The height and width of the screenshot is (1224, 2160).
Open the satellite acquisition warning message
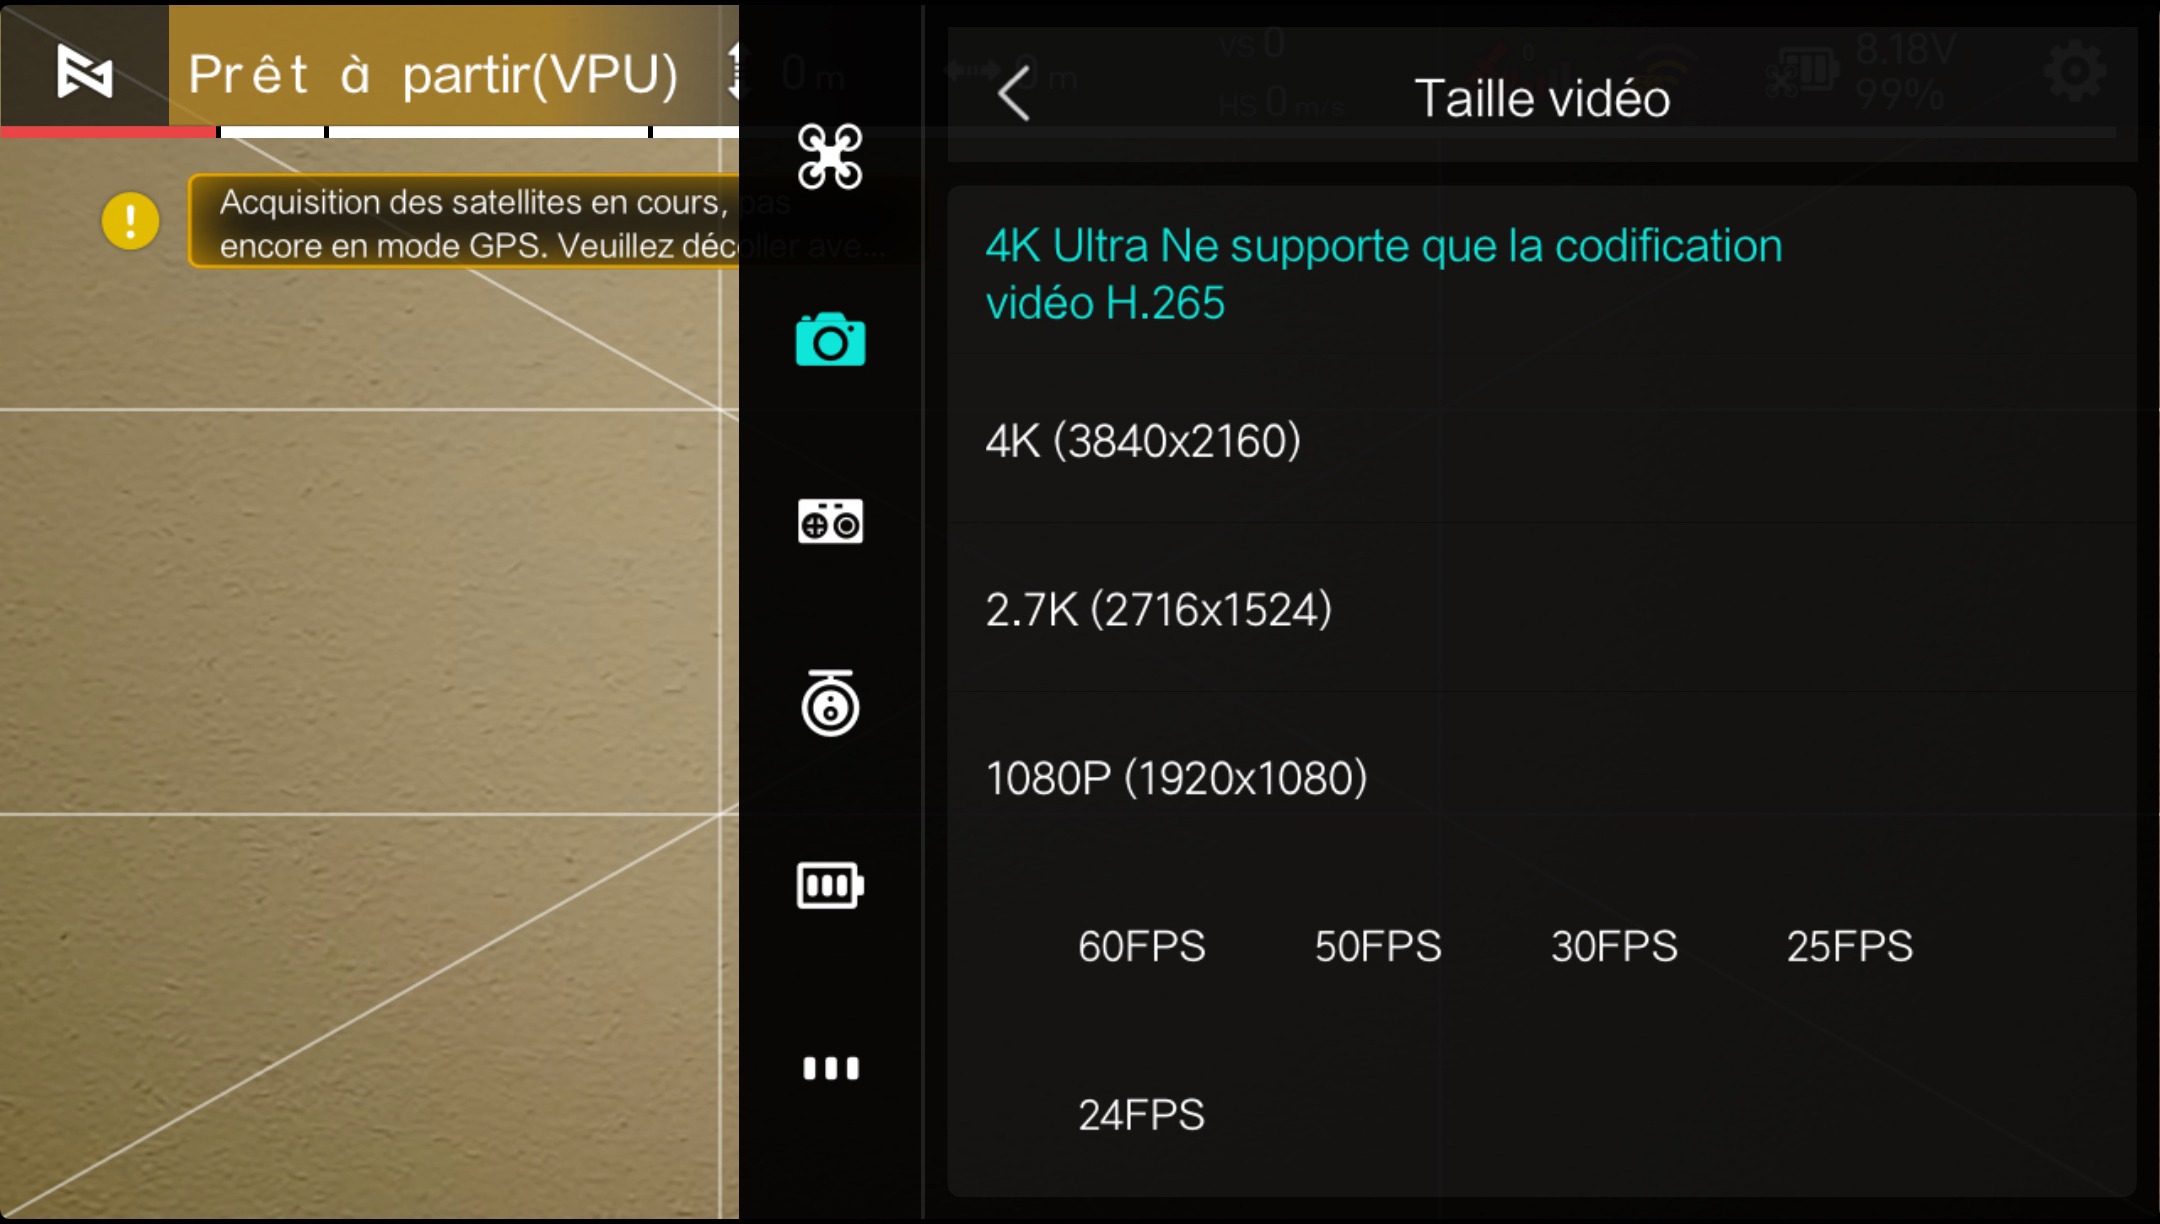(464, 222)
